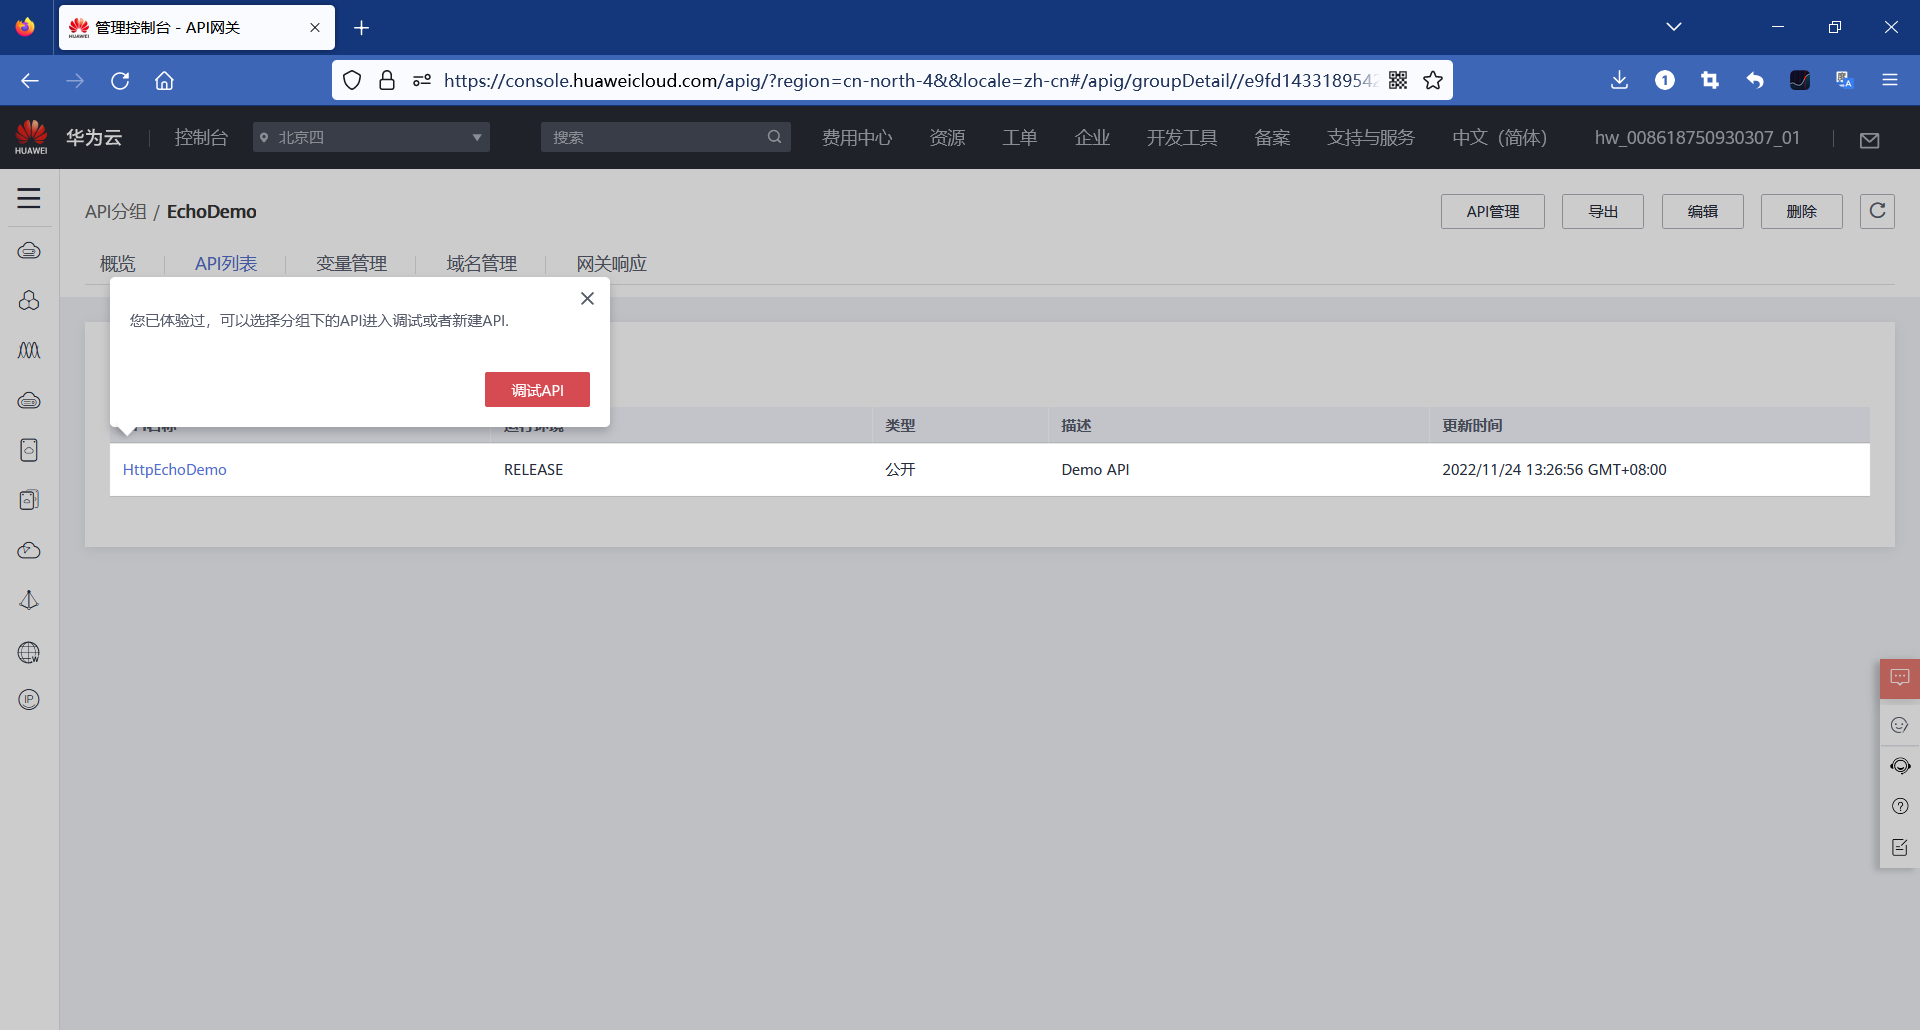Switch to the 概览 tab
1920x1030 pixels.
click(x=118, y=263)
